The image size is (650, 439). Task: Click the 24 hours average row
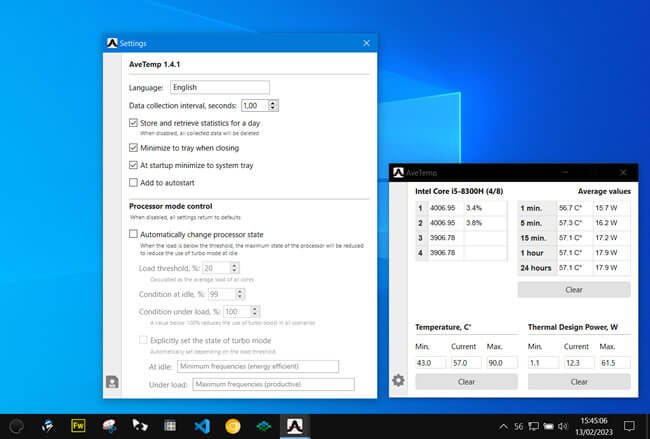pyautogui.click(x=574, y=267)
